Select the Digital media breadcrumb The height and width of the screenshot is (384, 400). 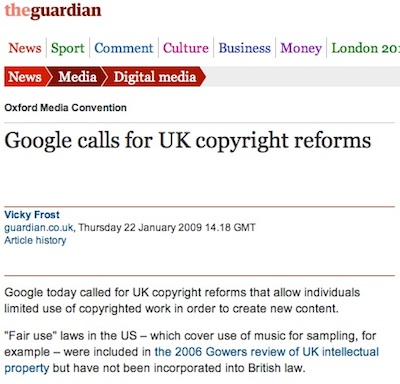tap(155, 77)
